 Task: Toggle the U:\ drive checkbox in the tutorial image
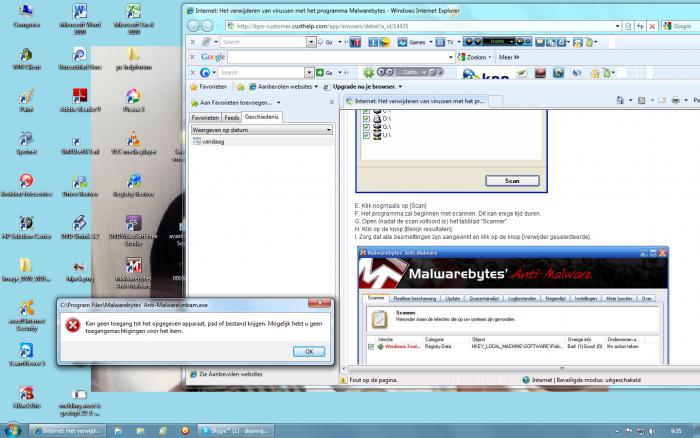pyautogui.click(x=366, y=135)
